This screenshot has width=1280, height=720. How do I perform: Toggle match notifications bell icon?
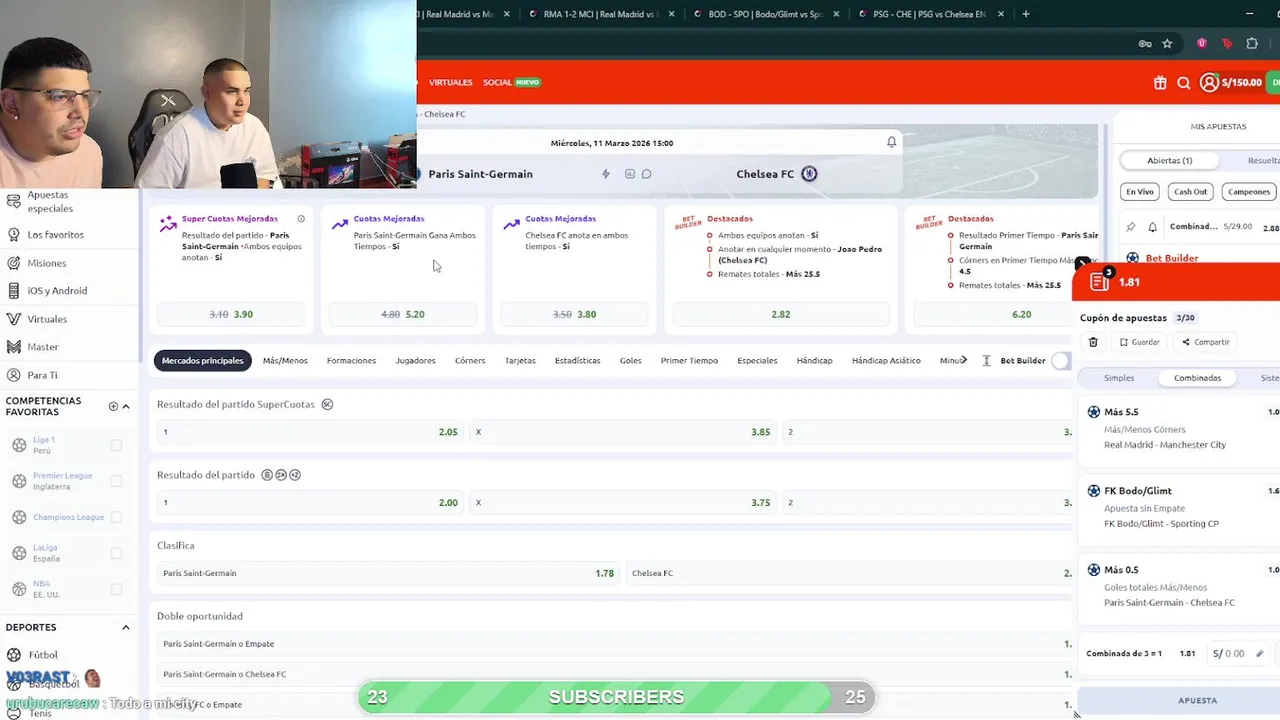coord(891,142)
